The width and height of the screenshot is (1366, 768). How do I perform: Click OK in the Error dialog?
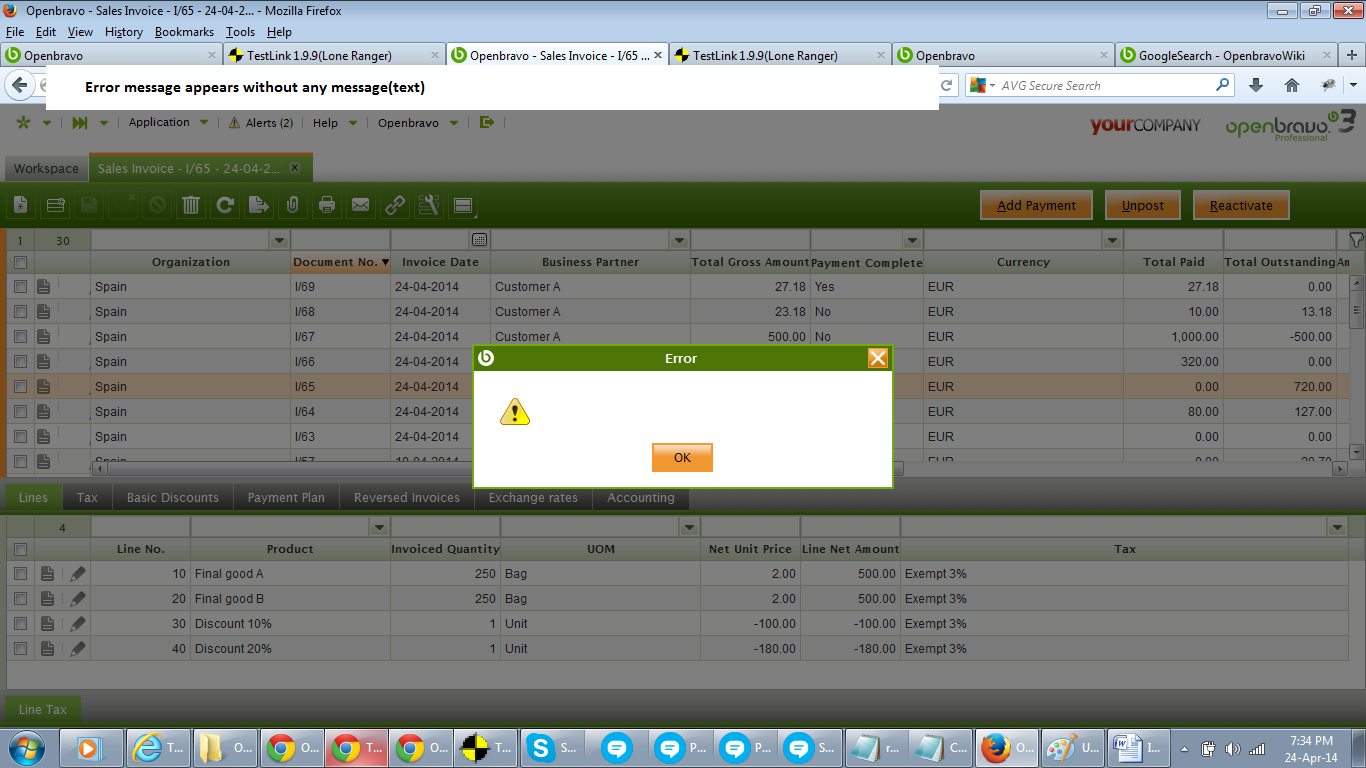pyautogui.click(x=682, y=457)
